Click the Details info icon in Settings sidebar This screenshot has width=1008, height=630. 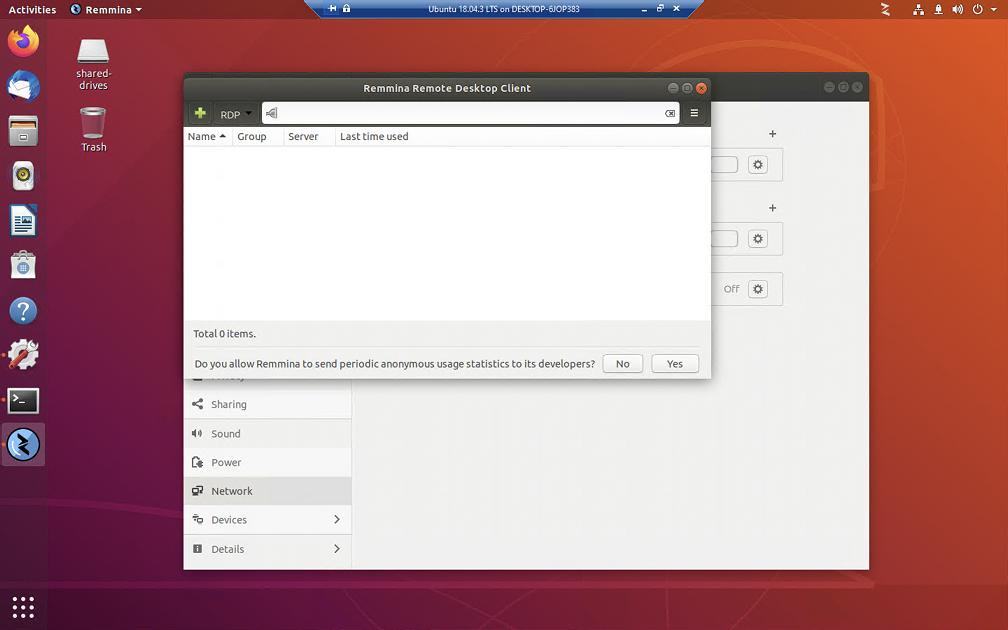point(197,548)
